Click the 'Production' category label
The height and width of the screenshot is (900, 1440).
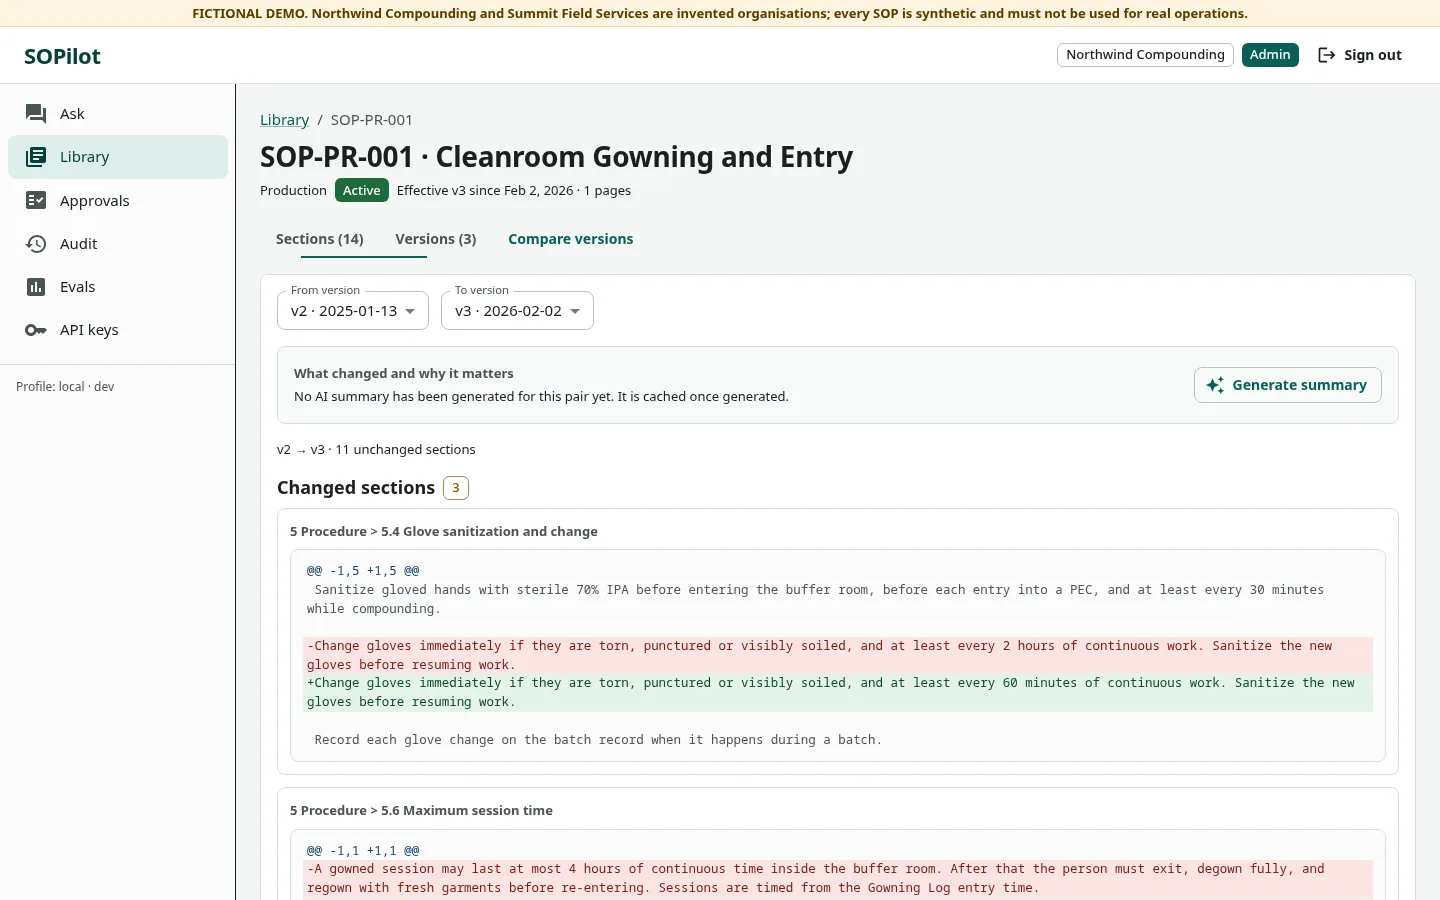293,191
